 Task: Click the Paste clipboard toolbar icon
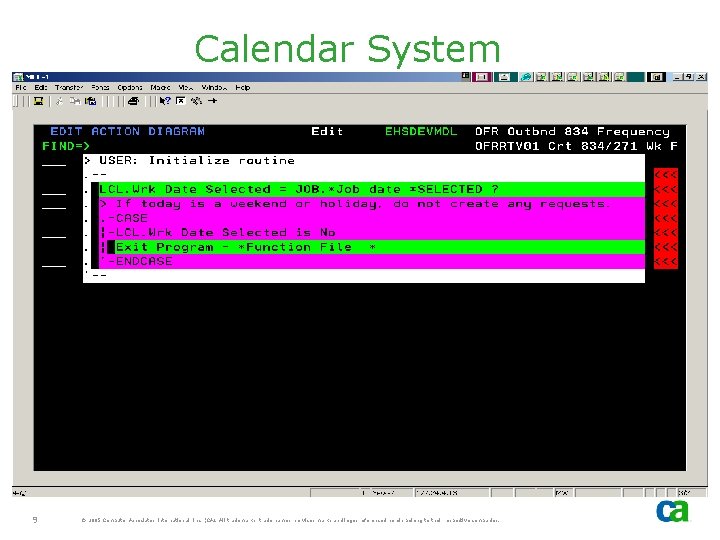coord(90,101)
